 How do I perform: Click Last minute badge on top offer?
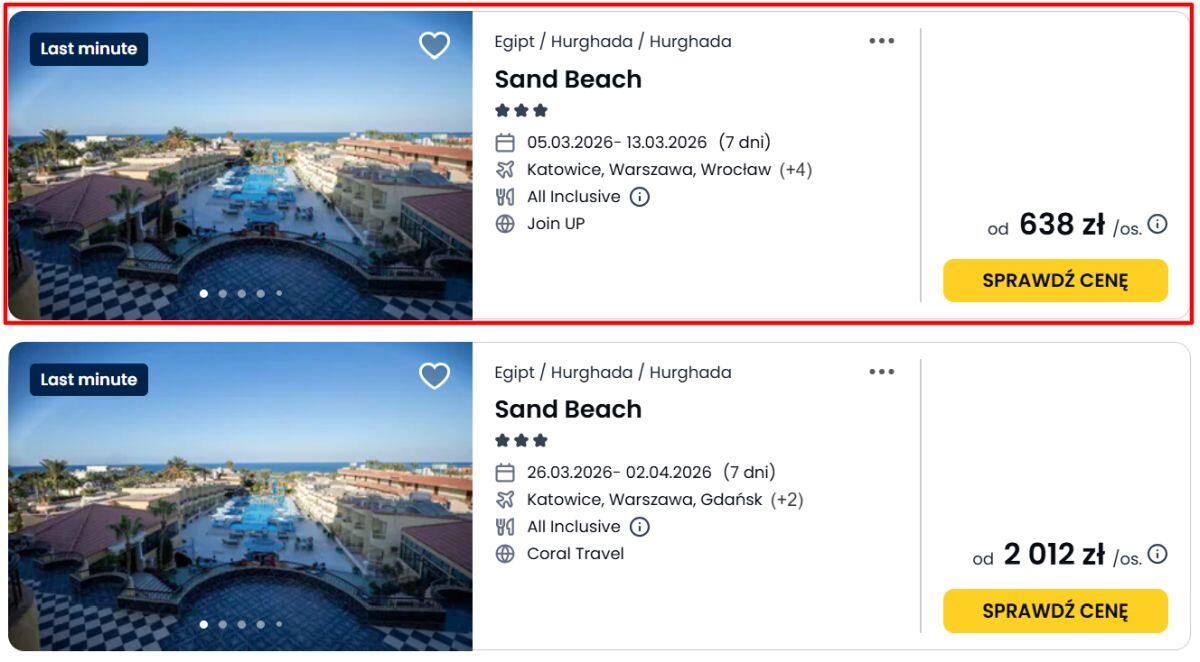pos(89,49)
